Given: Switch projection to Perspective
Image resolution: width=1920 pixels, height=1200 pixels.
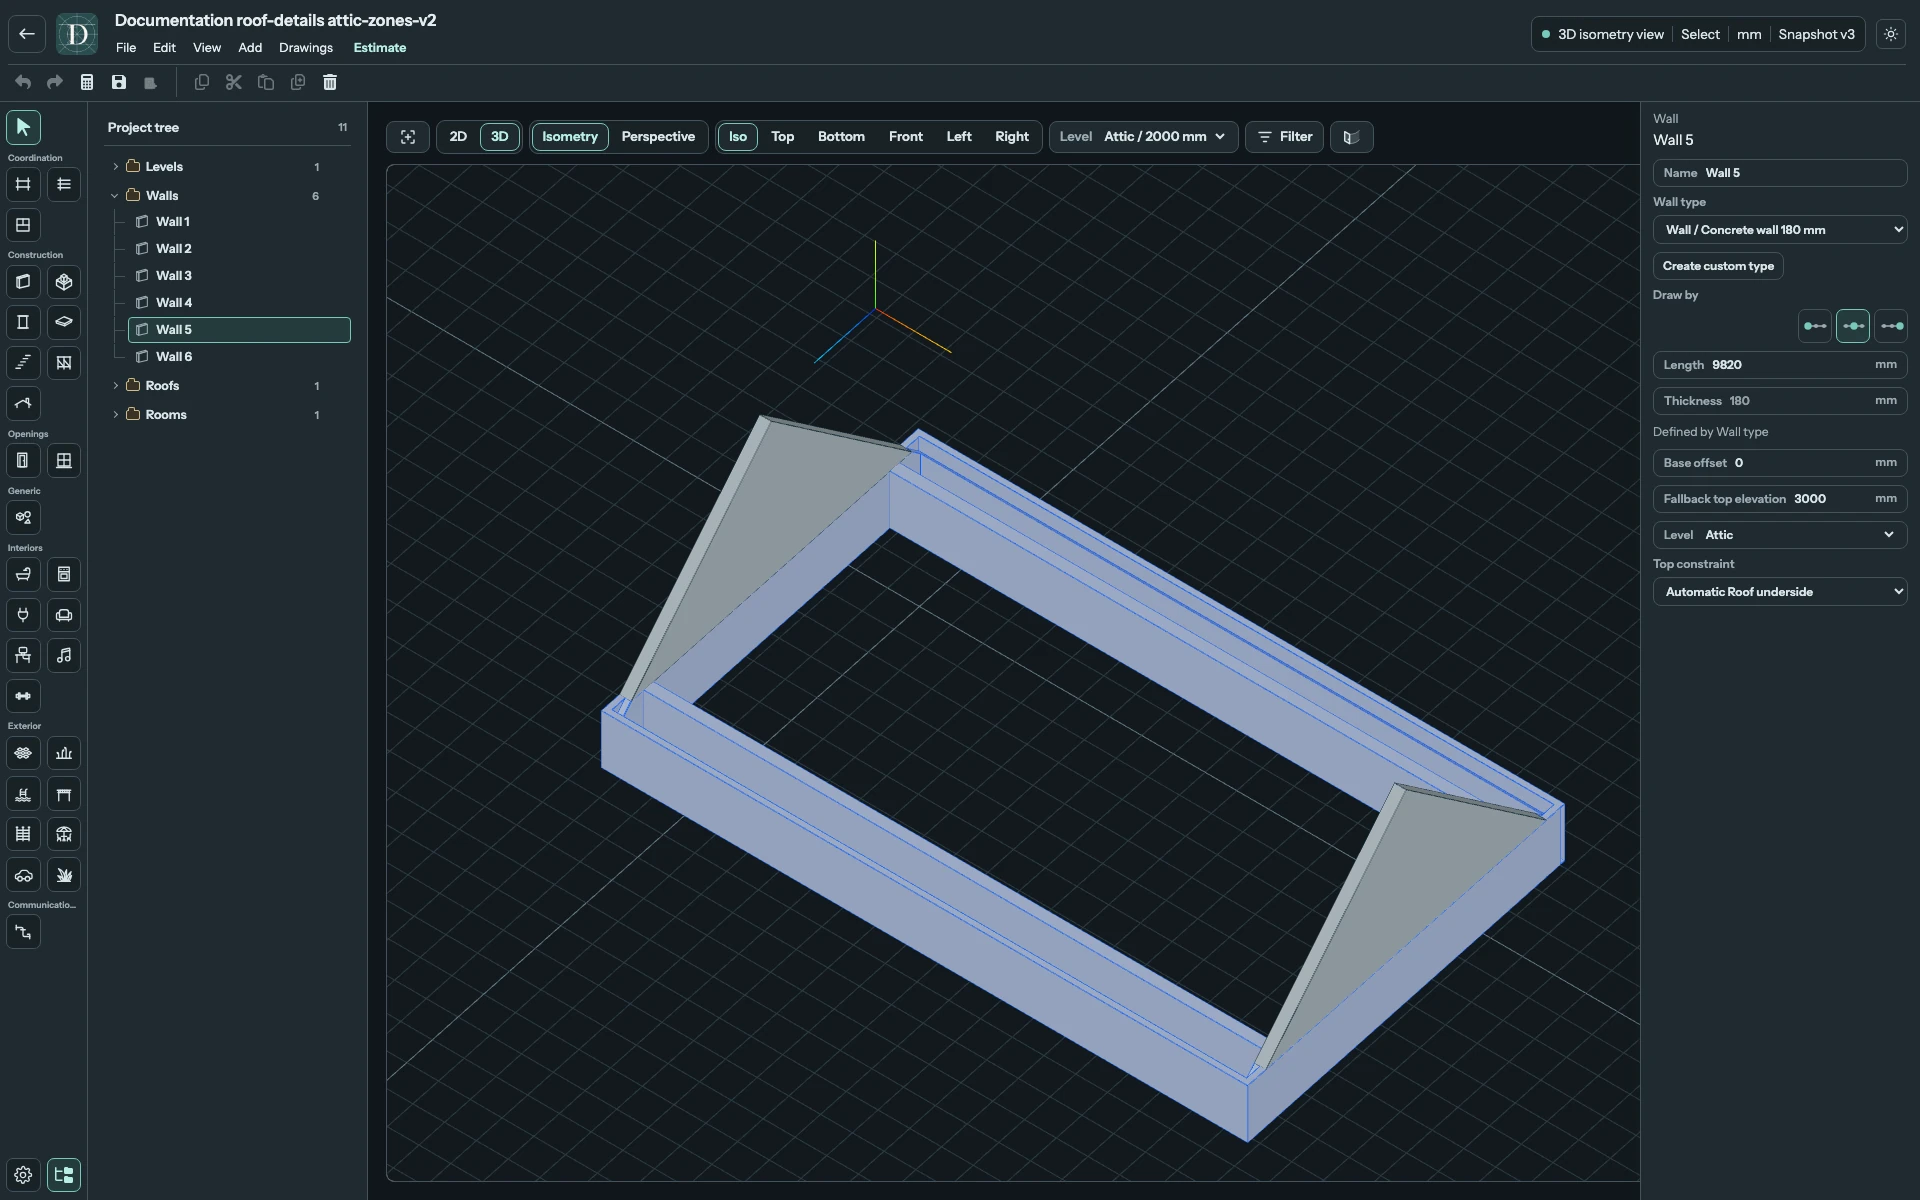Looking at the screenshot, I should click(658, 137).
